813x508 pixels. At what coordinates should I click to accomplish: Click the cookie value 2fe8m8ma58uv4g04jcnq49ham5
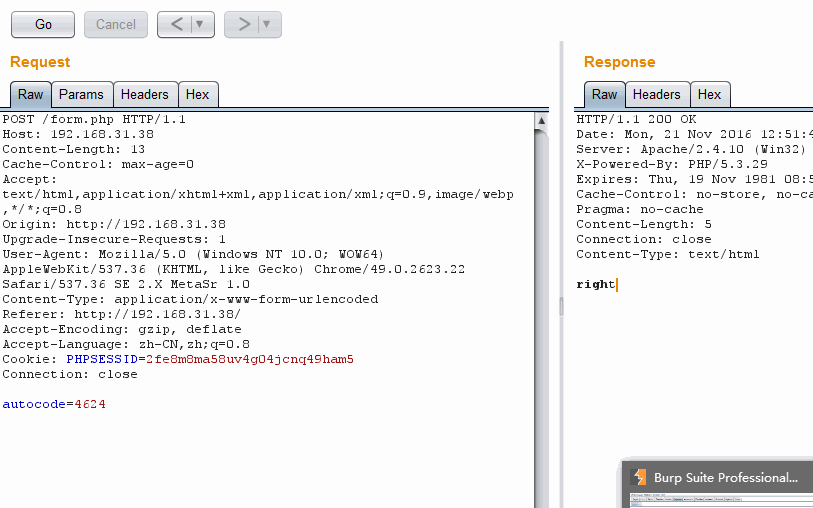pyautogui.click(x=250, y=359)
